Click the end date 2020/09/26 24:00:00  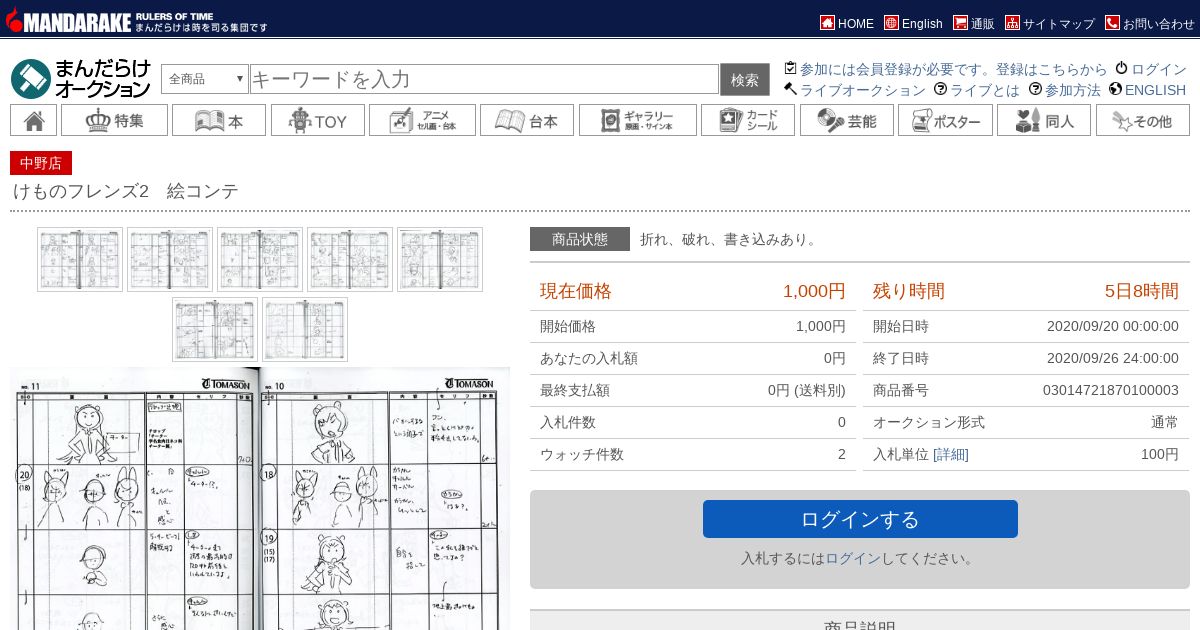pos(1113,358)
